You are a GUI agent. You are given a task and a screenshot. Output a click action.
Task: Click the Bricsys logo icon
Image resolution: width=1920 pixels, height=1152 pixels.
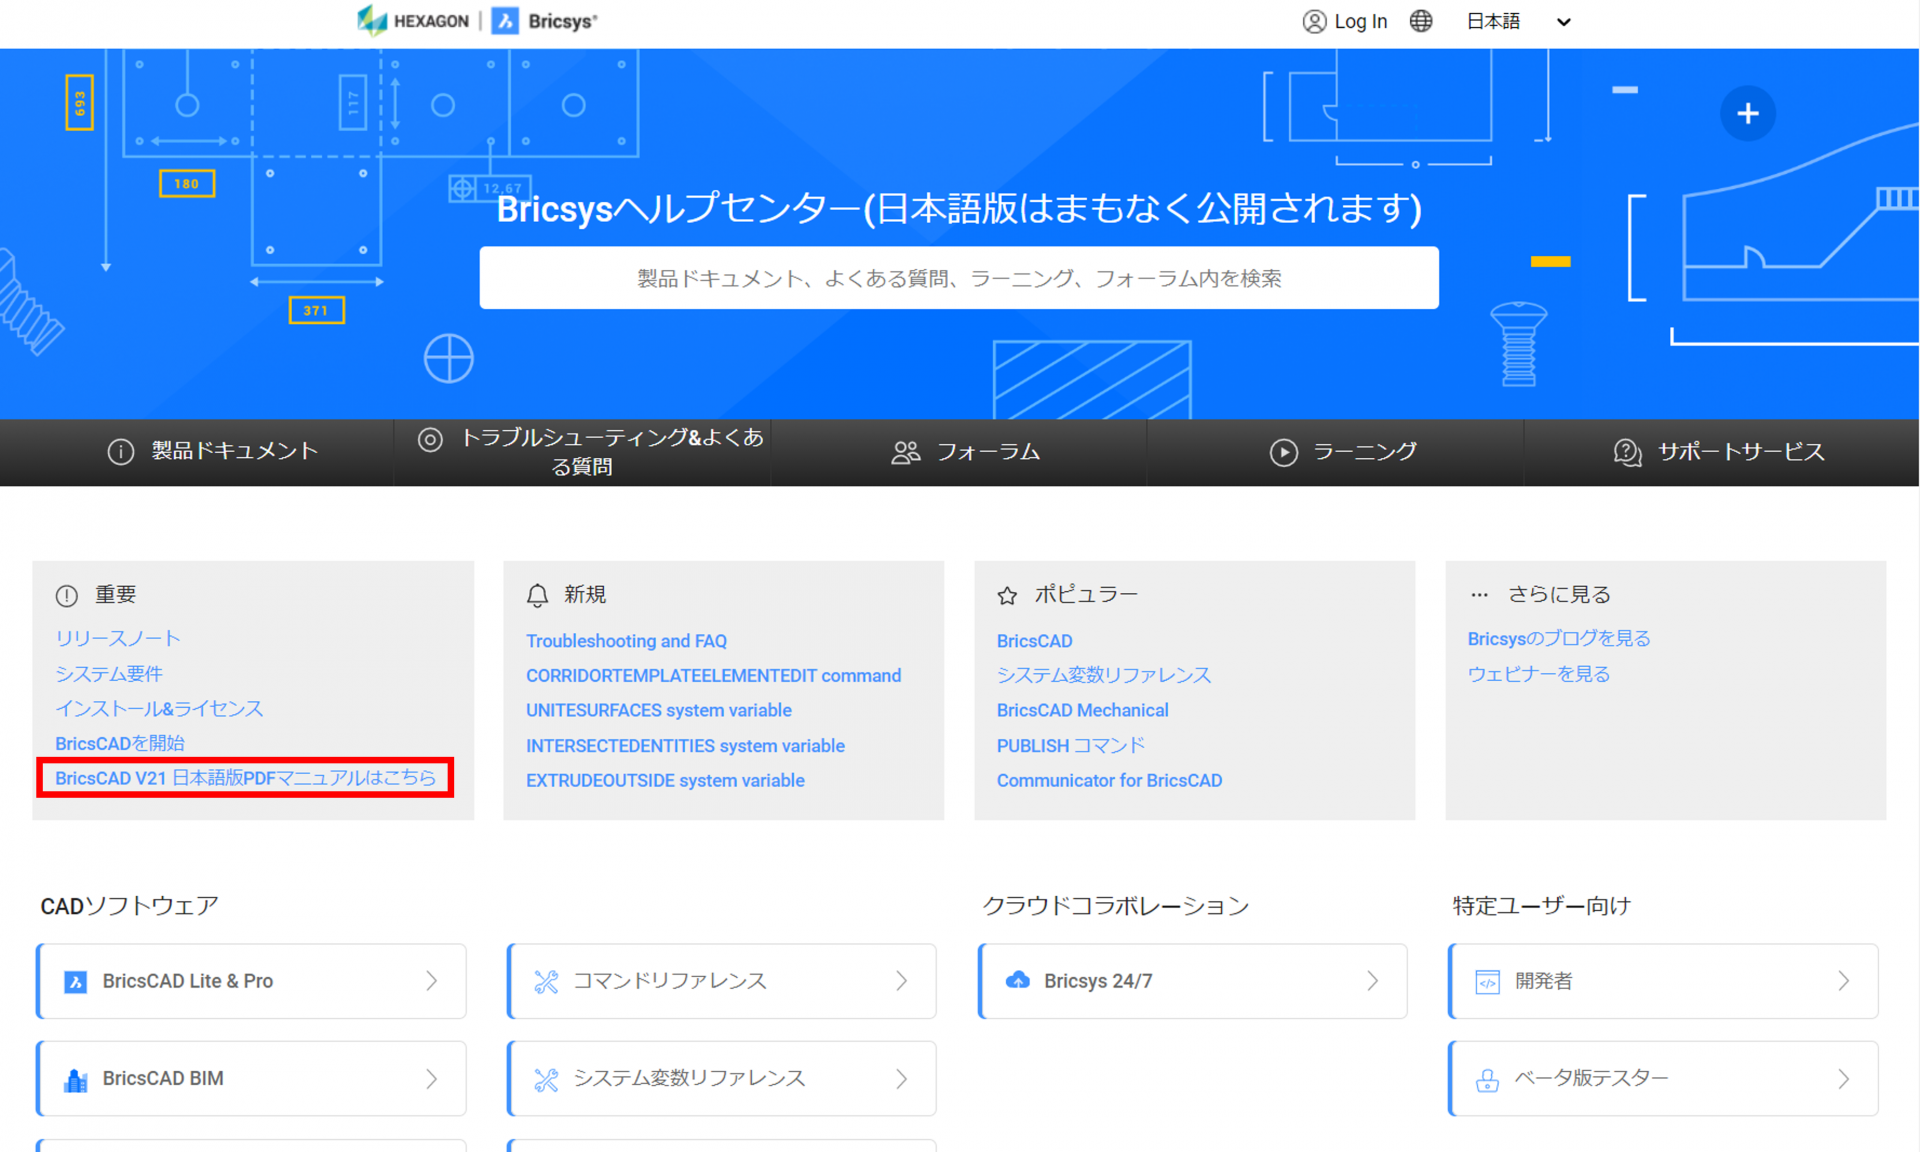(506, 20)
